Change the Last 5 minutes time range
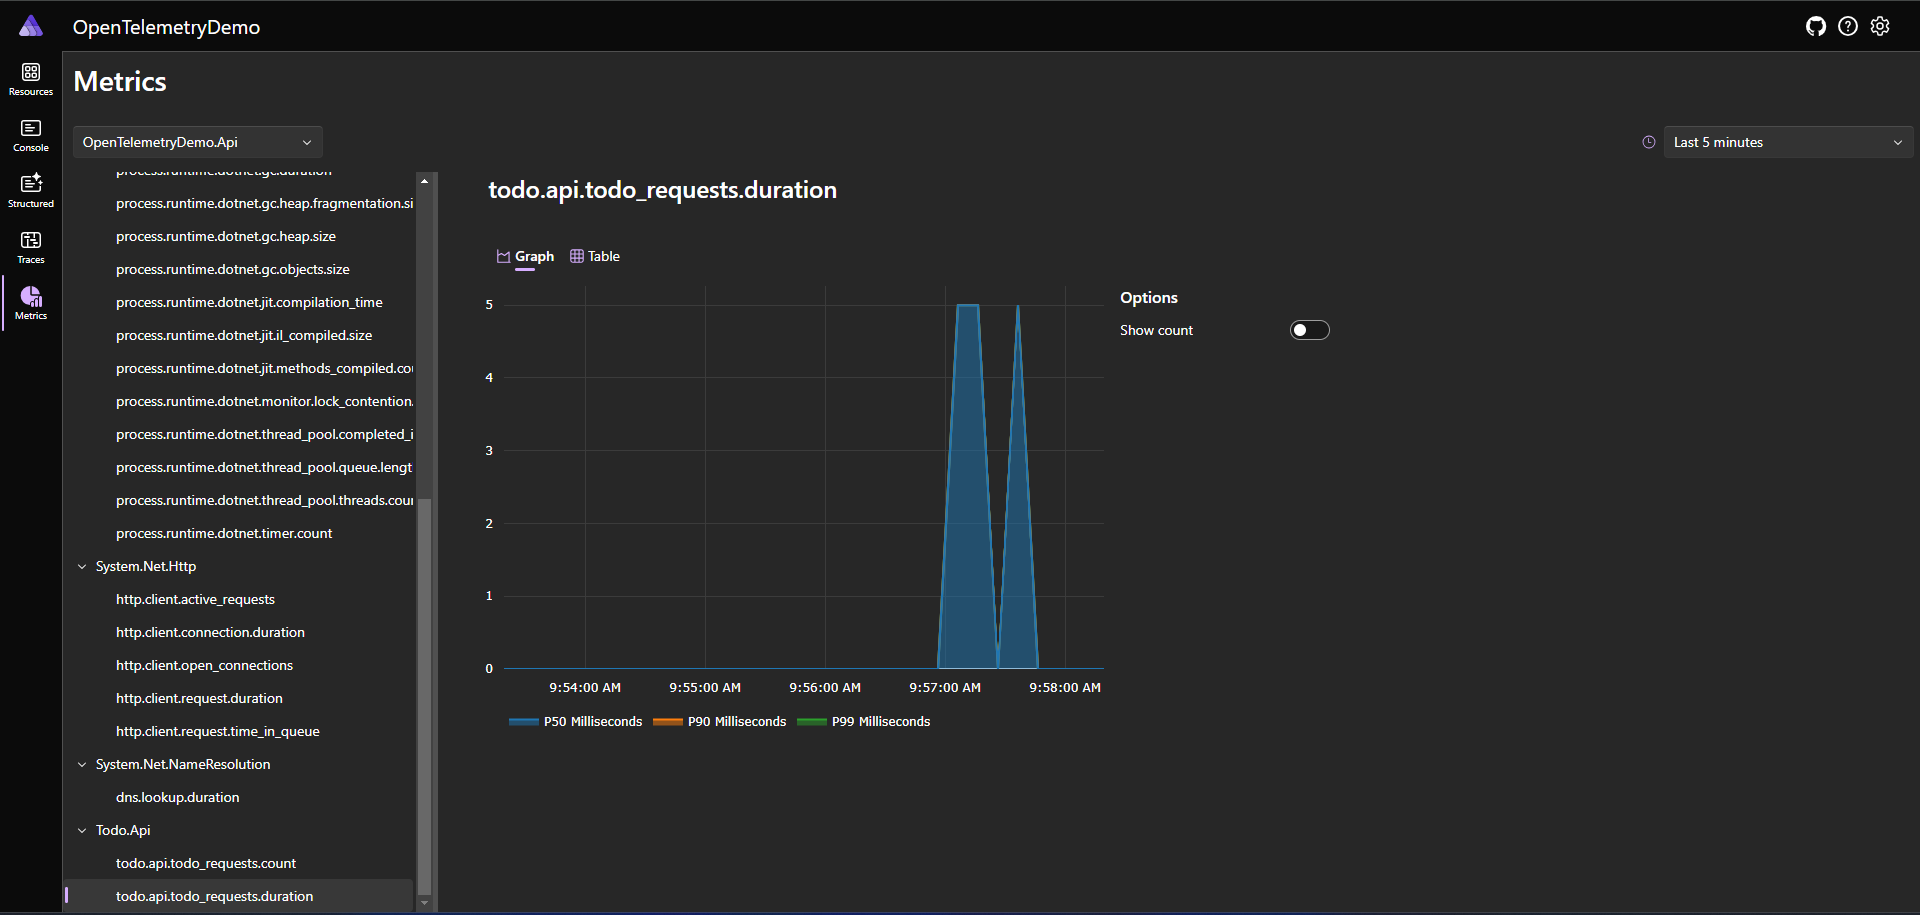 pyautogui.click(x=1787, y=141)
